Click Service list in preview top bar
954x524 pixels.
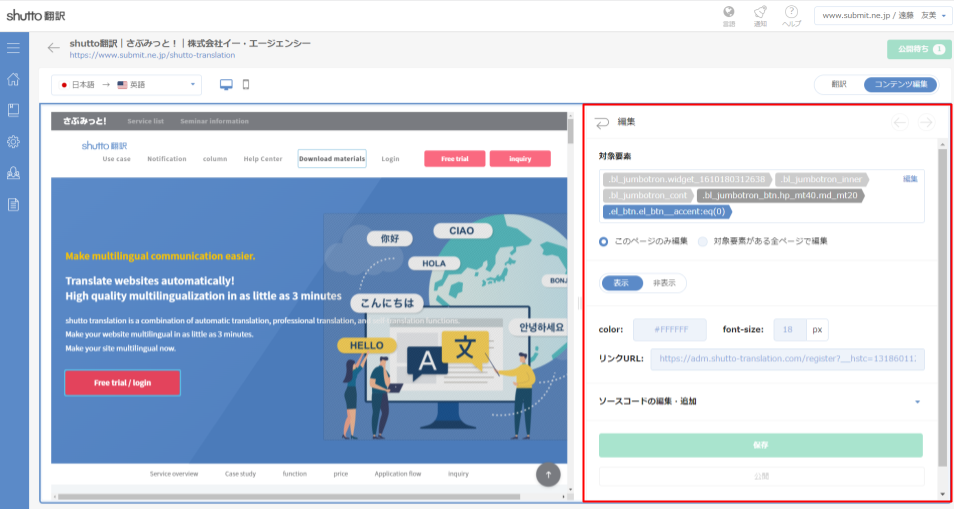pyautogui.click(x=145, y=121)
